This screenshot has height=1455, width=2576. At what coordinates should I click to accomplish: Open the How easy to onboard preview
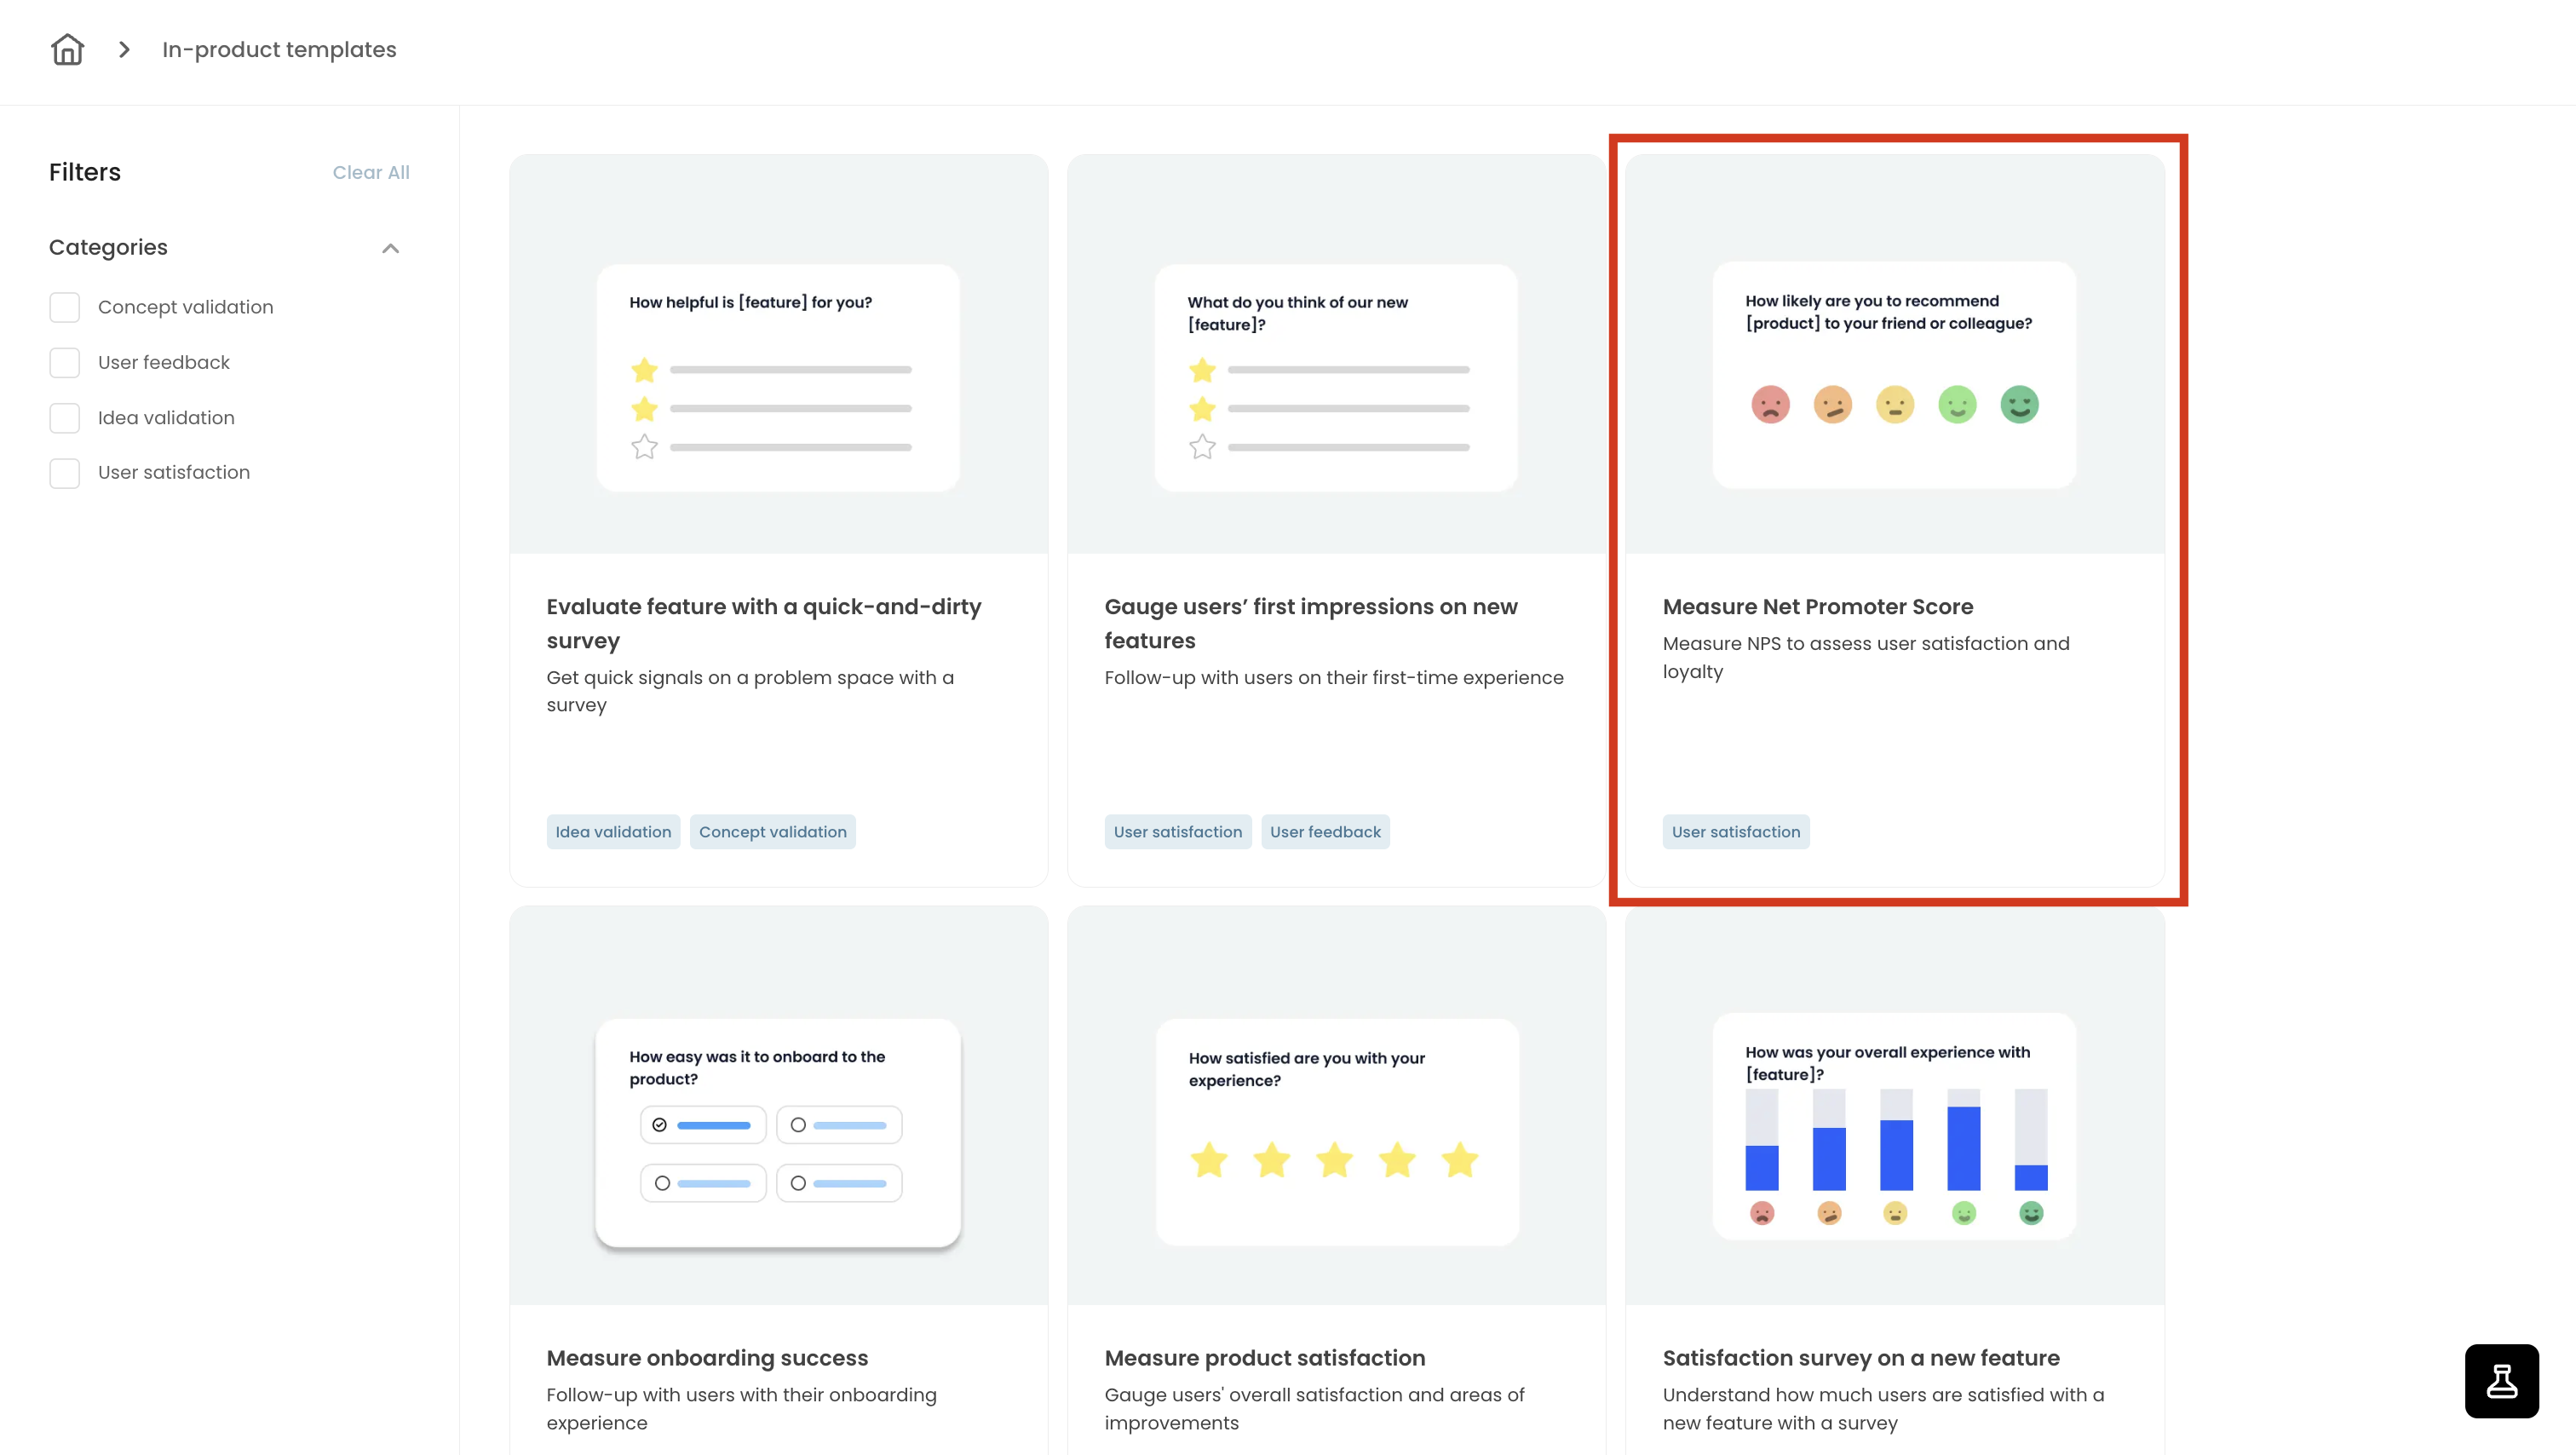pyautogui.click(x=778, y=1132)
